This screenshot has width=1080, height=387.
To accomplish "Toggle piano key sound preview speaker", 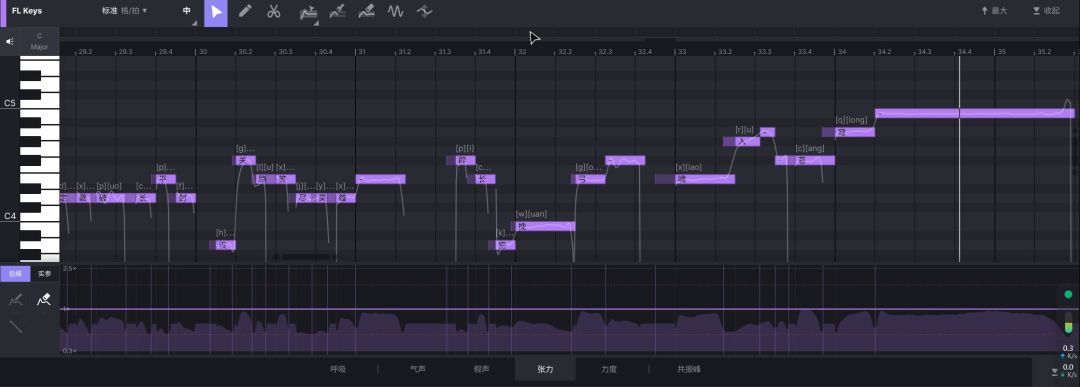I will point(10,41).
